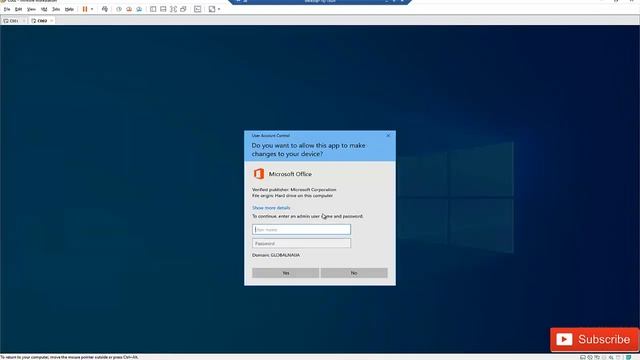
Task: Open the View menu
Action: point(31,9)
